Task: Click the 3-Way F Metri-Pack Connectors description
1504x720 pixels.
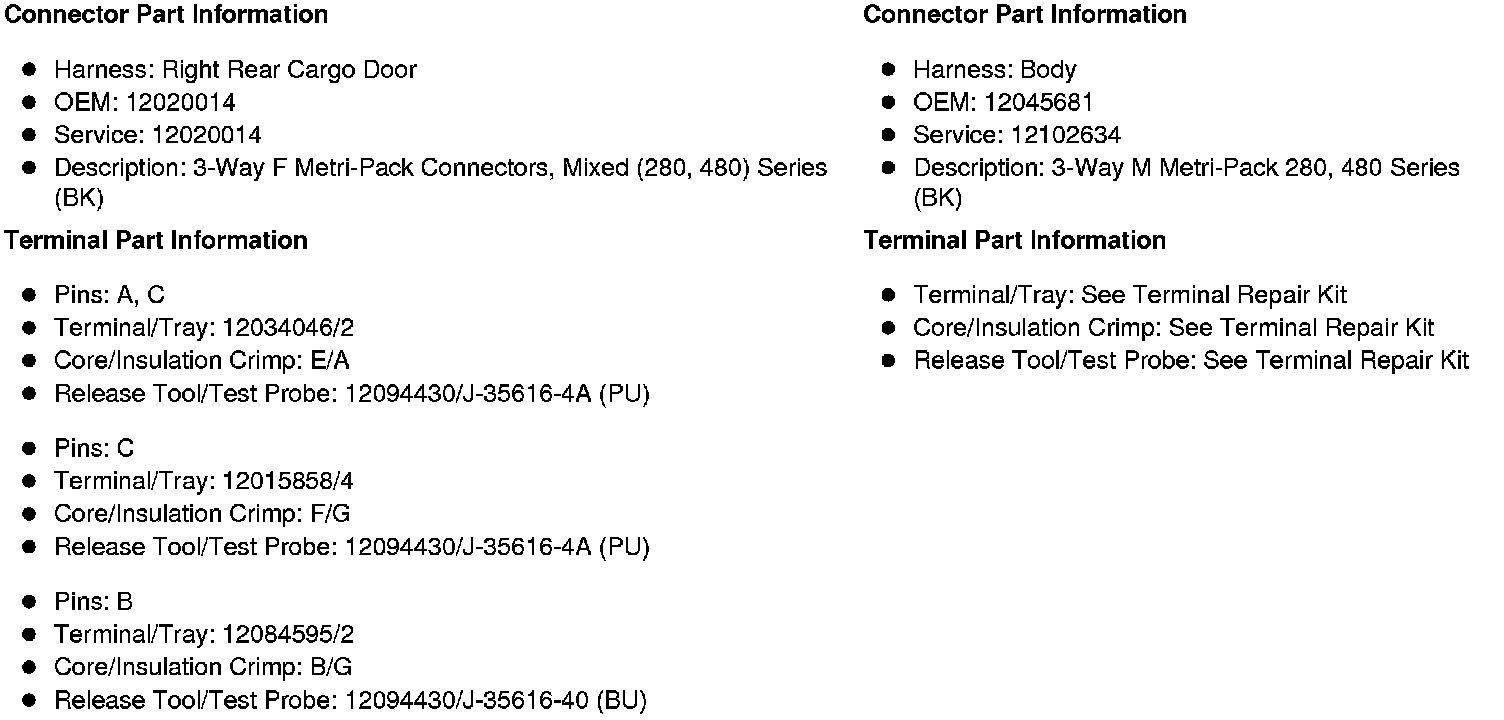Action: tap(440, 168)
